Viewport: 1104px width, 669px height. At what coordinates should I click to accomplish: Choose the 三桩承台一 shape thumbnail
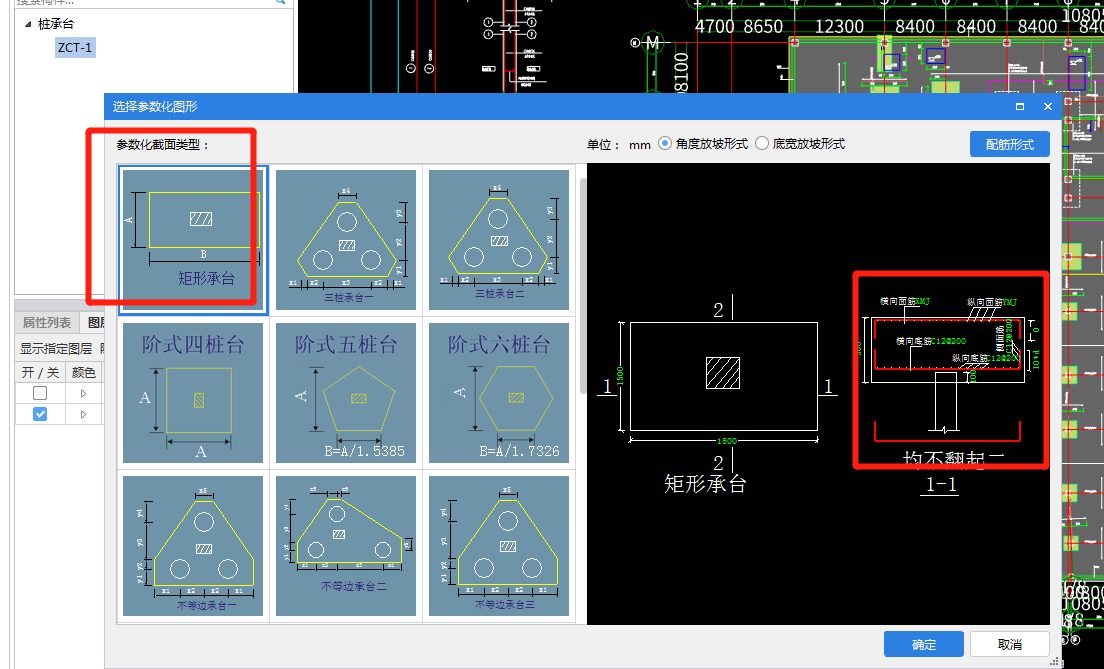[346, 239]
